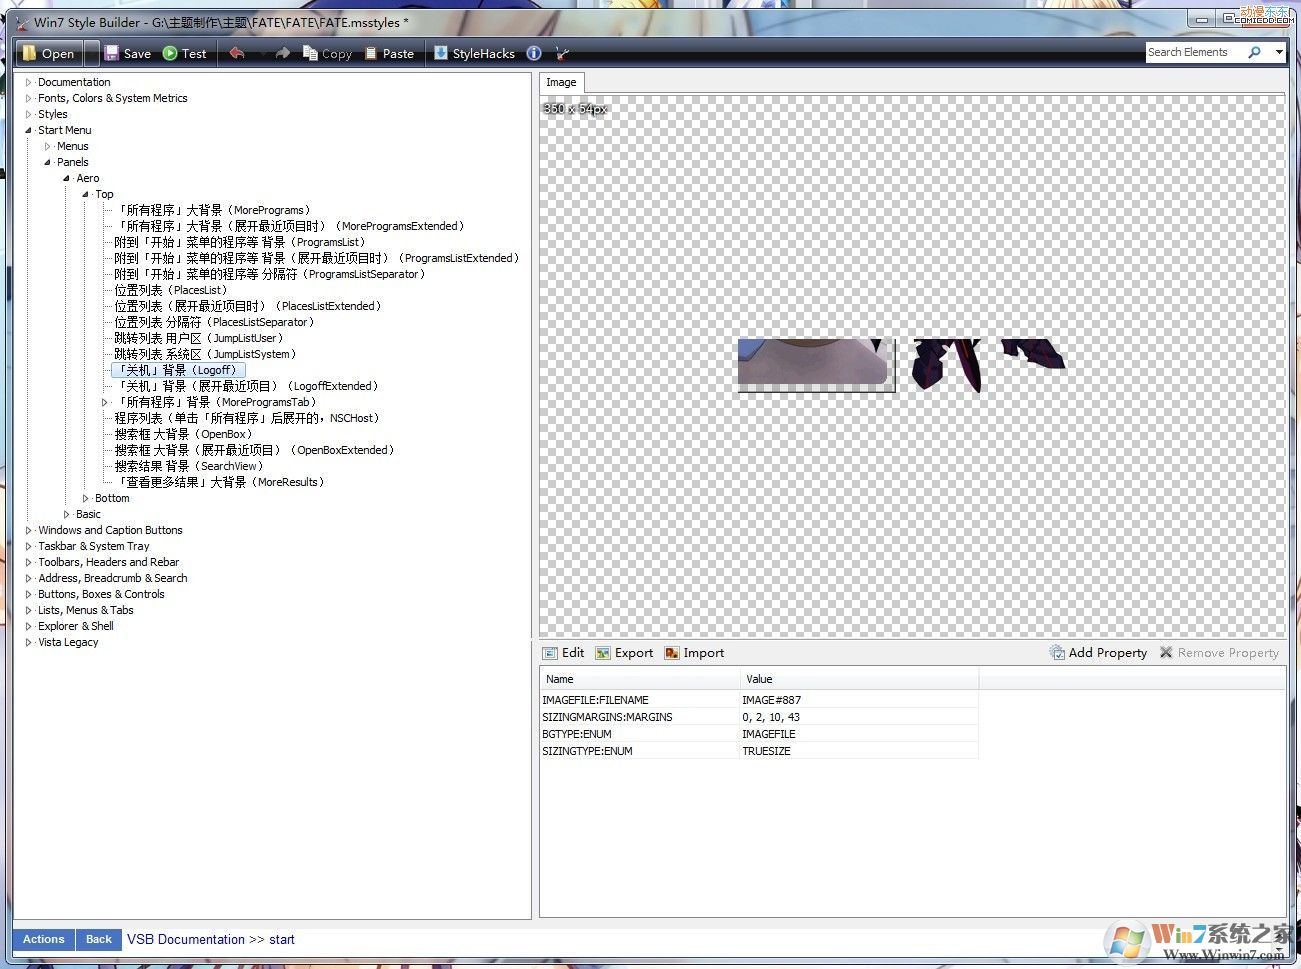Add a new property to the element
This screenshot has height=969, width=1301.
pyautogui.click(x=1098, y=652)
